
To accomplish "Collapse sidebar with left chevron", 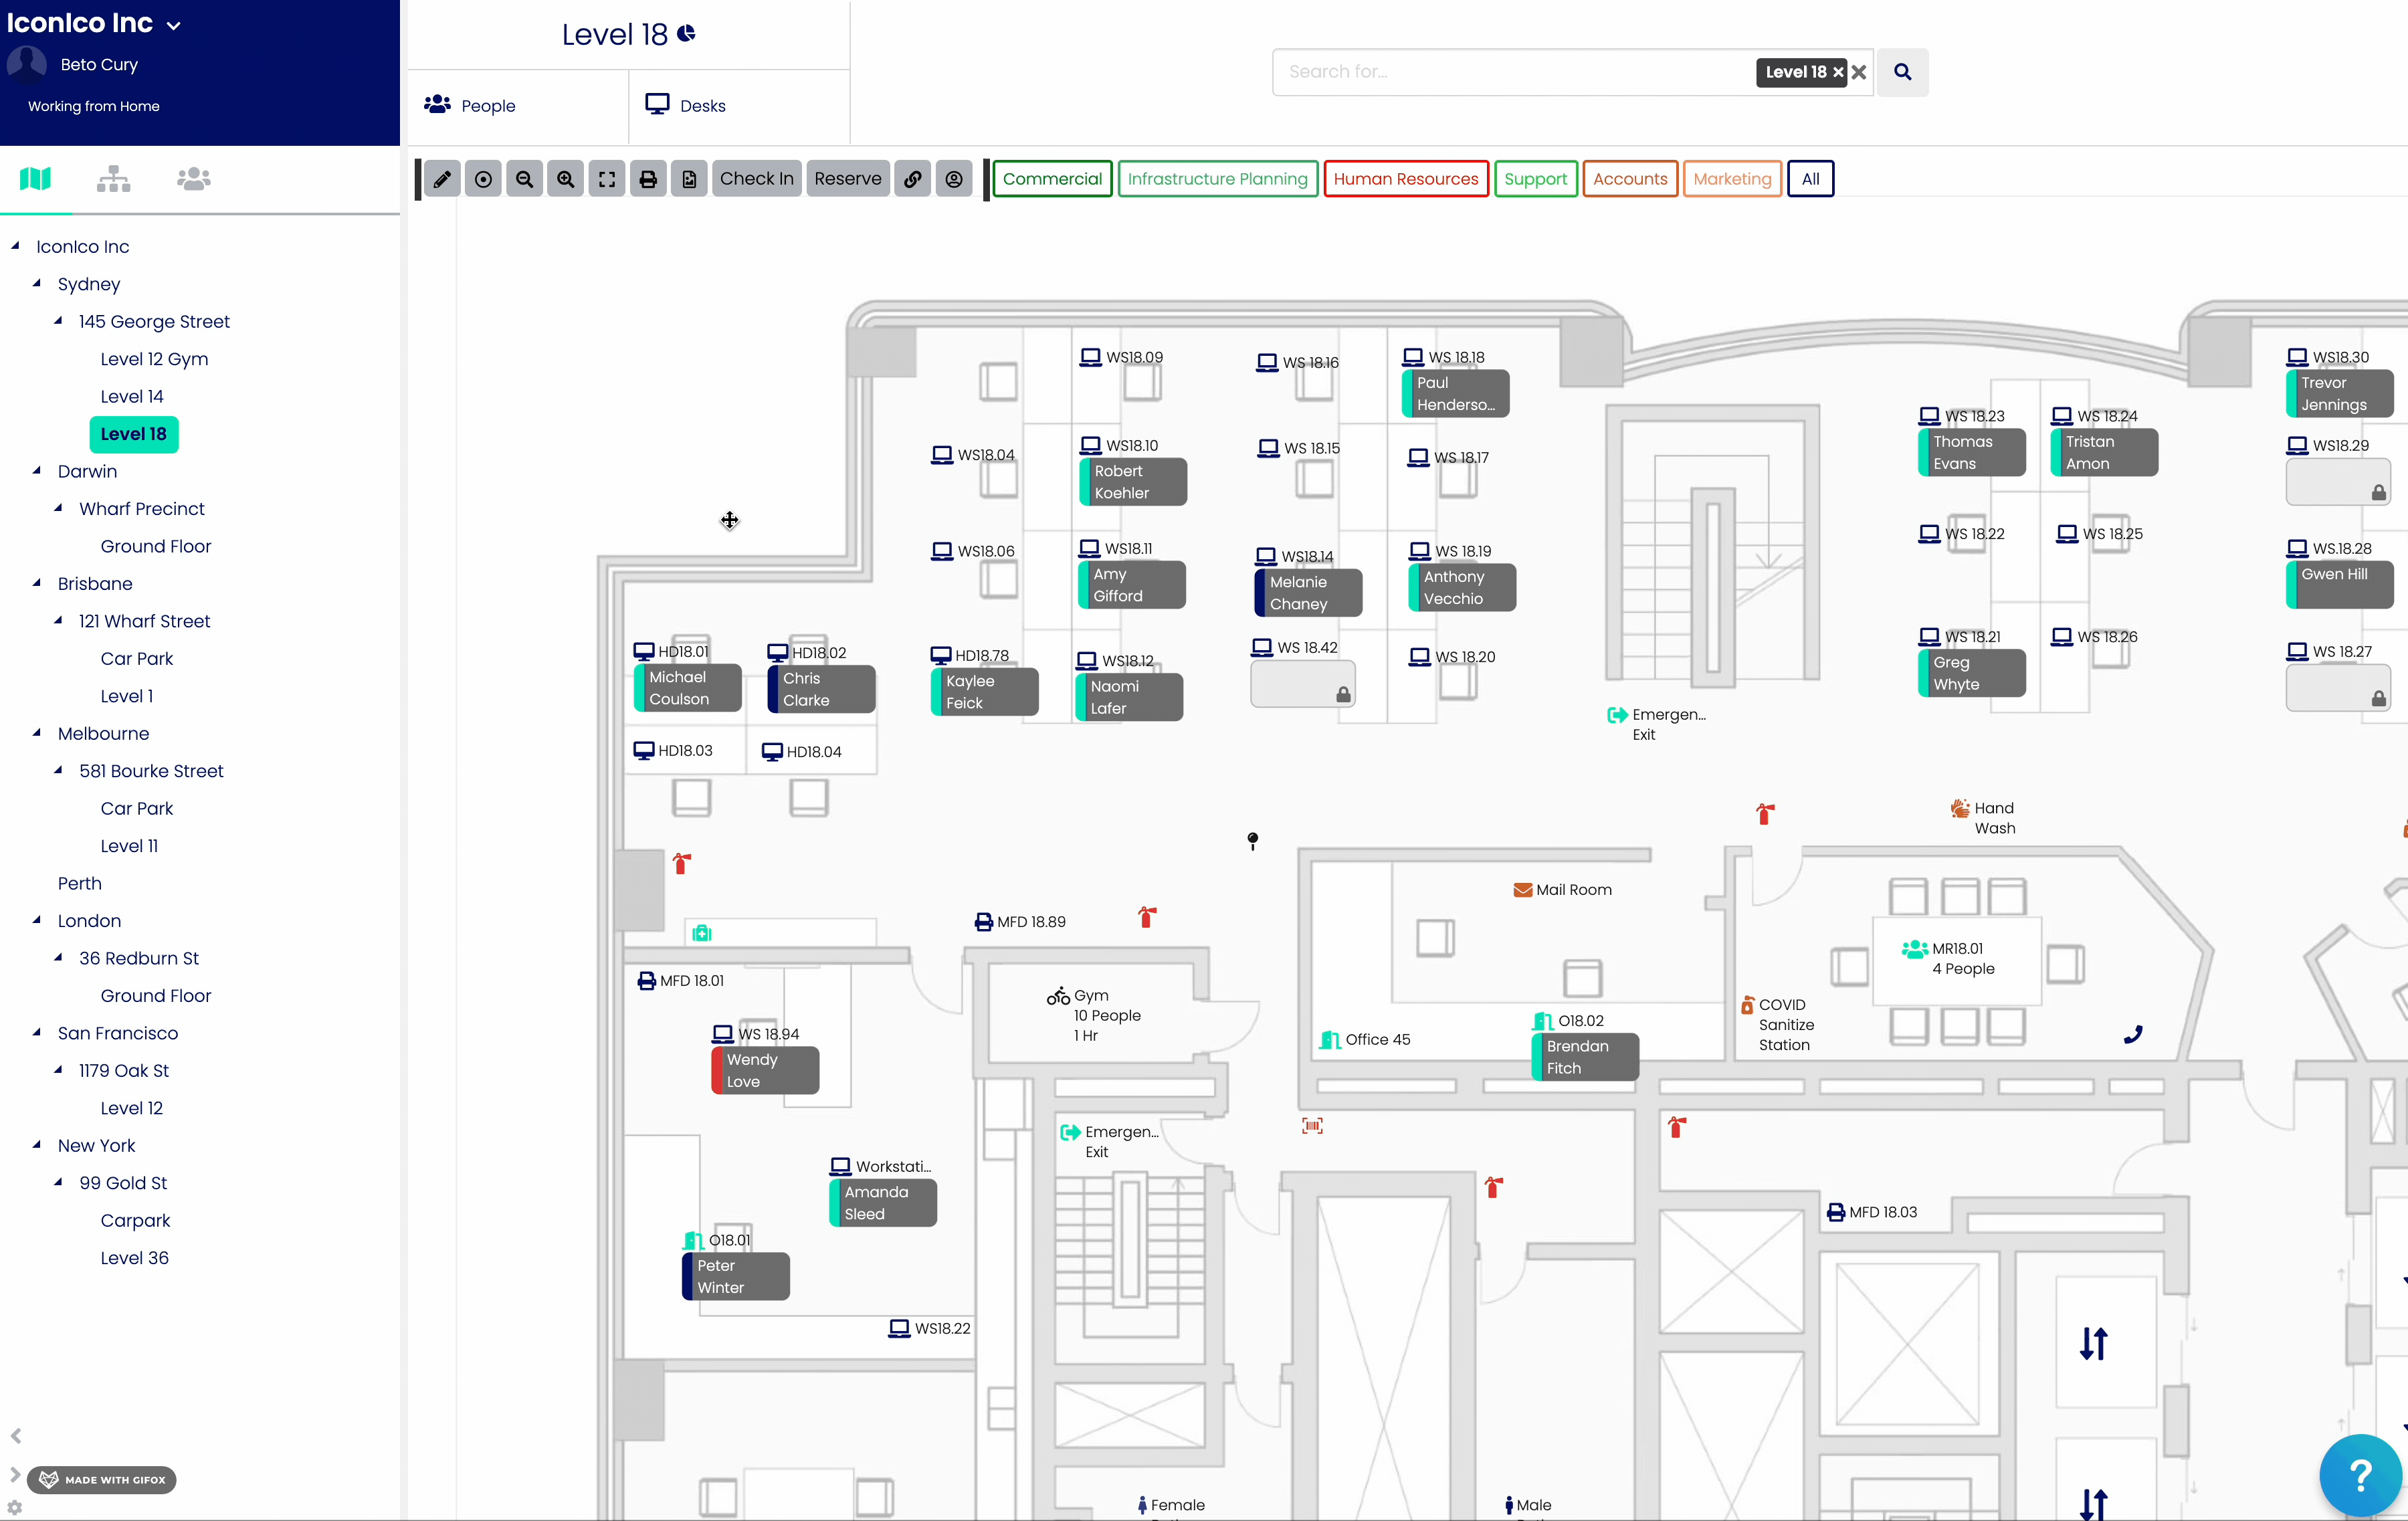I will (x=16, y=1436).
